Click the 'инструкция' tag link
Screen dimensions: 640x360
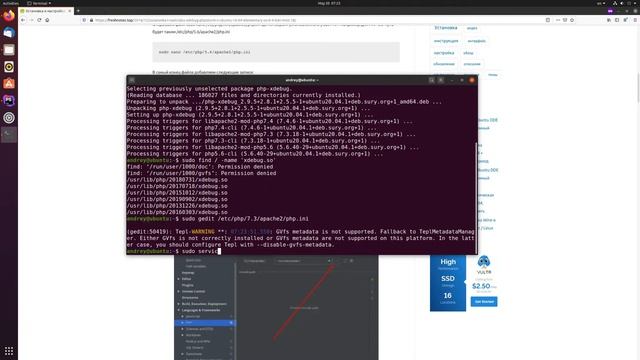coord(446,41)
